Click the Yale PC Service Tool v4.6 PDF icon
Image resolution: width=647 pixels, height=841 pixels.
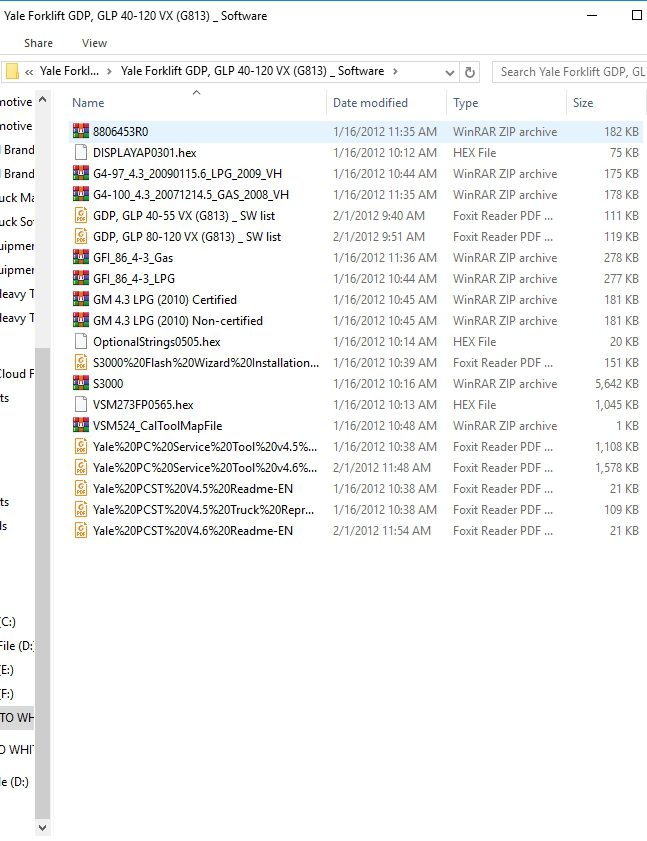(80, 468)
